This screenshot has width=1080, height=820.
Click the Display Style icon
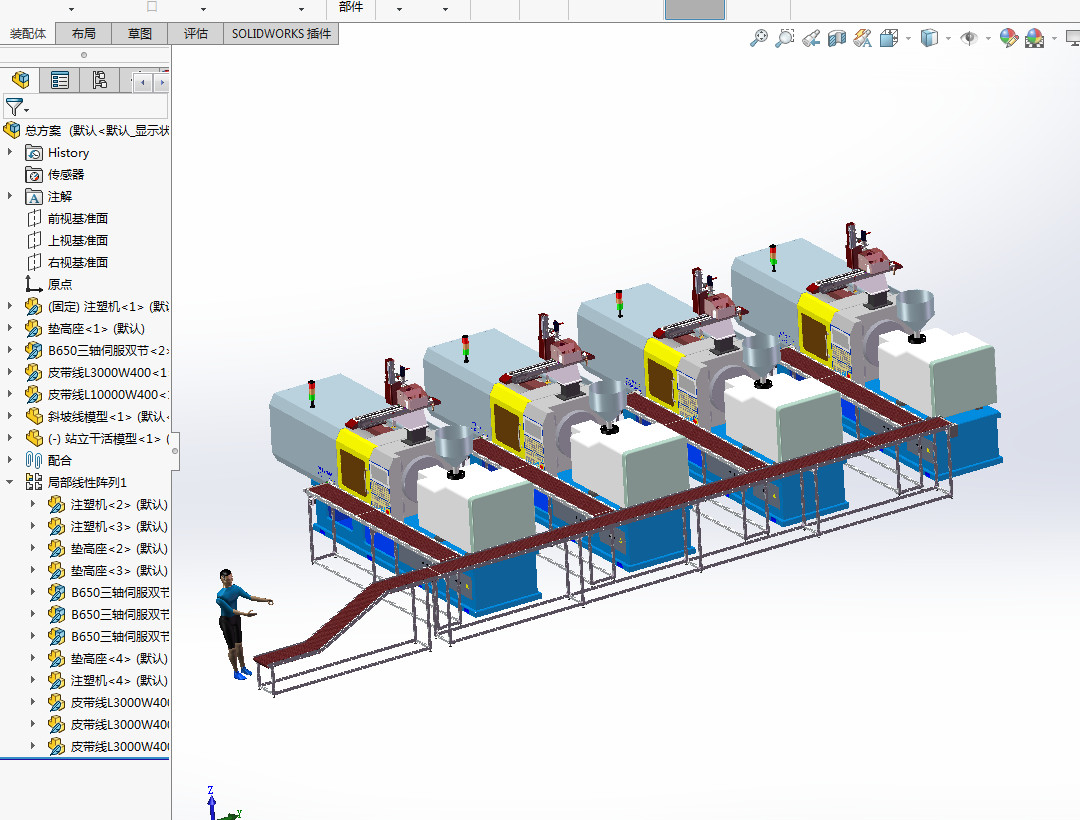coord(929,38)
